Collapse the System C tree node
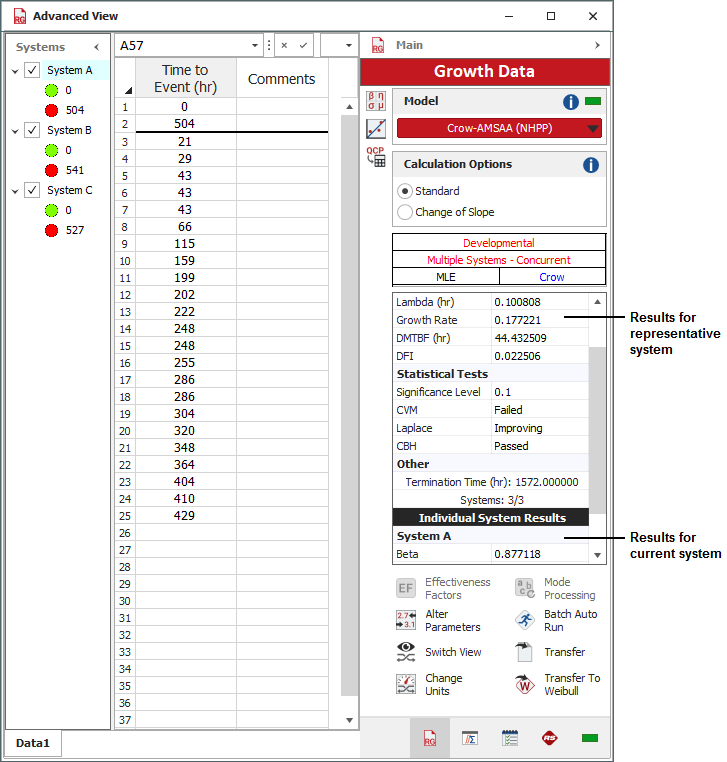This screenshot has height=762, width=727. [15, 190]
